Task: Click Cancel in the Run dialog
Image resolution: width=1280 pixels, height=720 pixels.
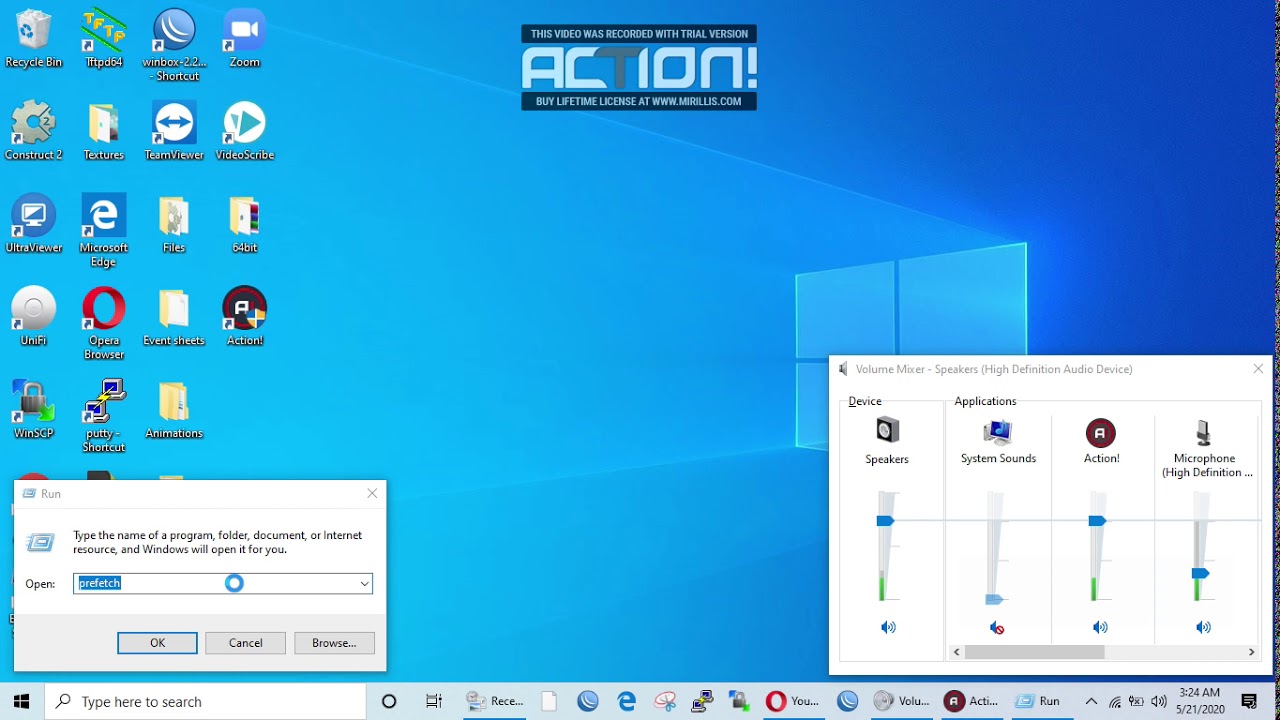Action: coord(245,643)
